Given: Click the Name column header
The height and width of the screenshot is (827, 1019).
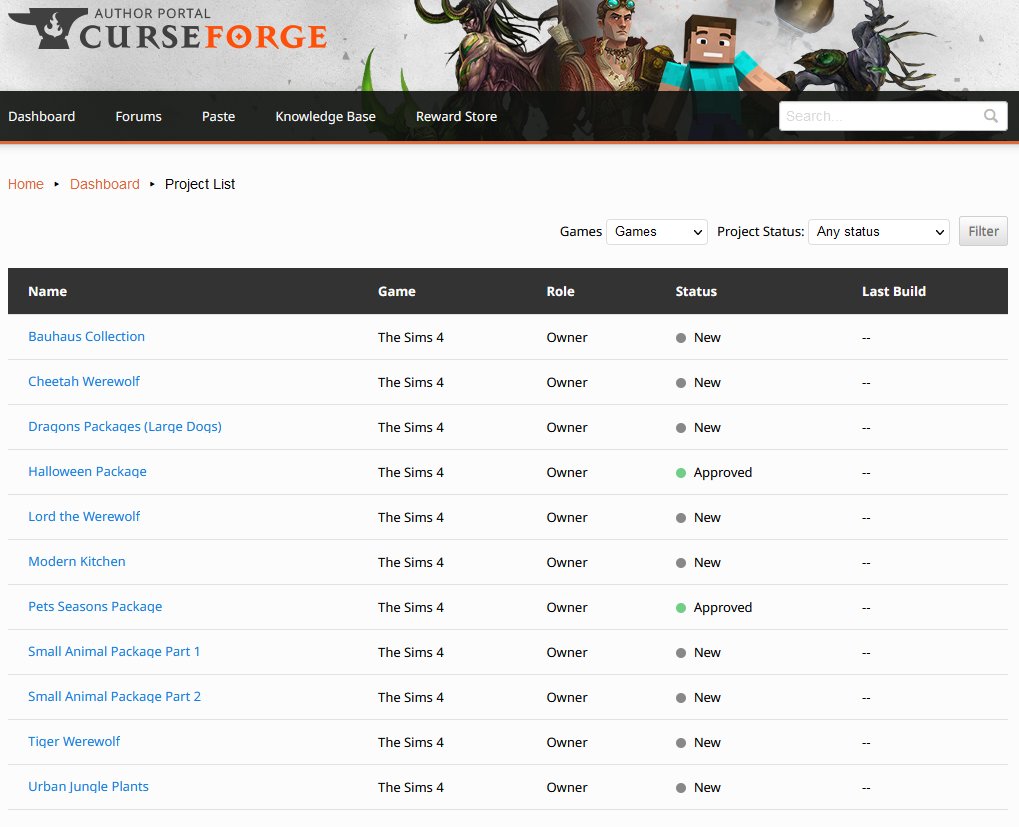Looking at the screenshot, I should 47,291.
